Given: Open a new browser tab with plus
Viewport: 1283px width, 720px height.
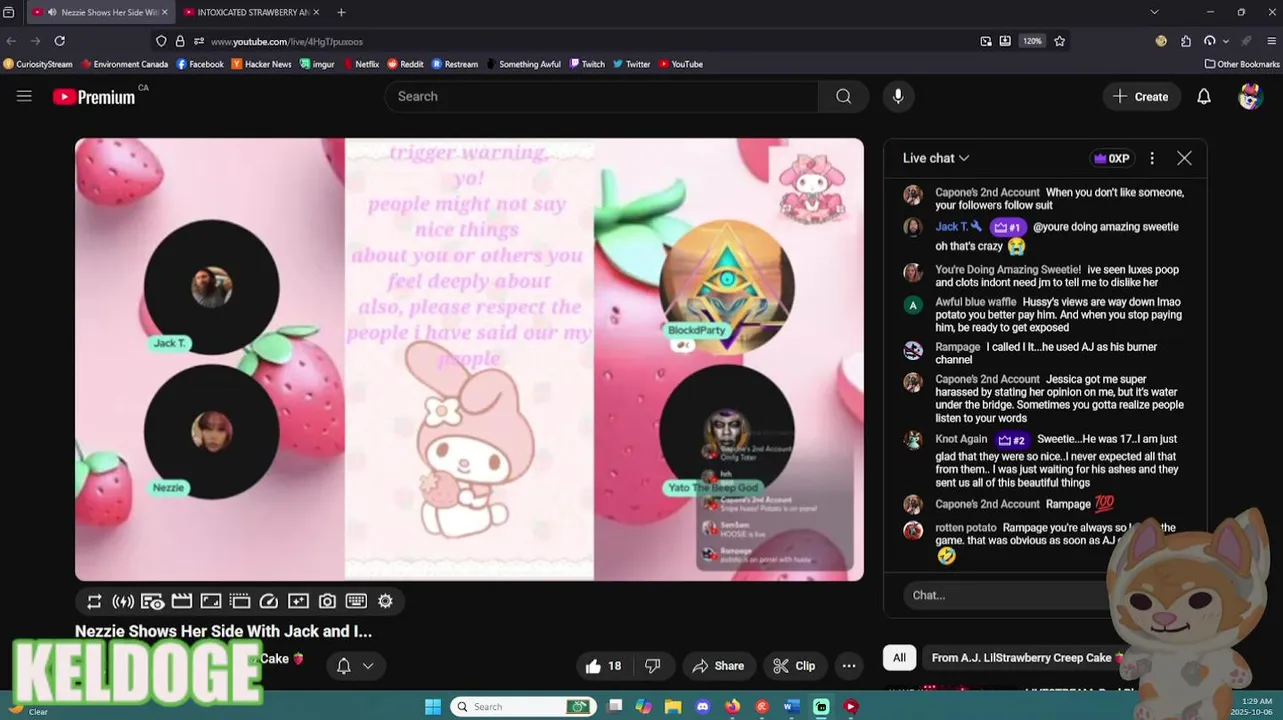Looking at the screenshot, I should (x=341, y=12).
